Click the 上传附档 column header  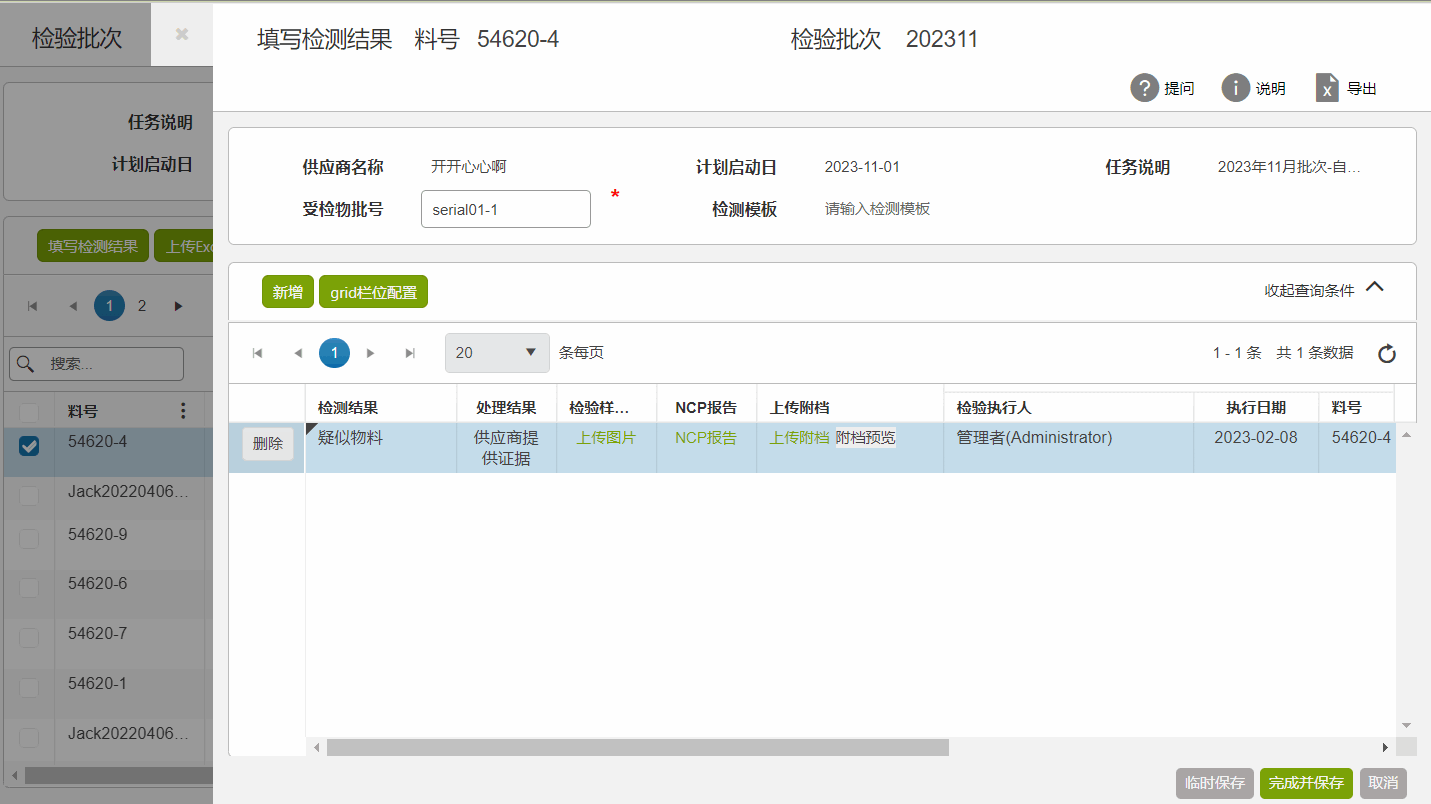(x=800, y=407)
